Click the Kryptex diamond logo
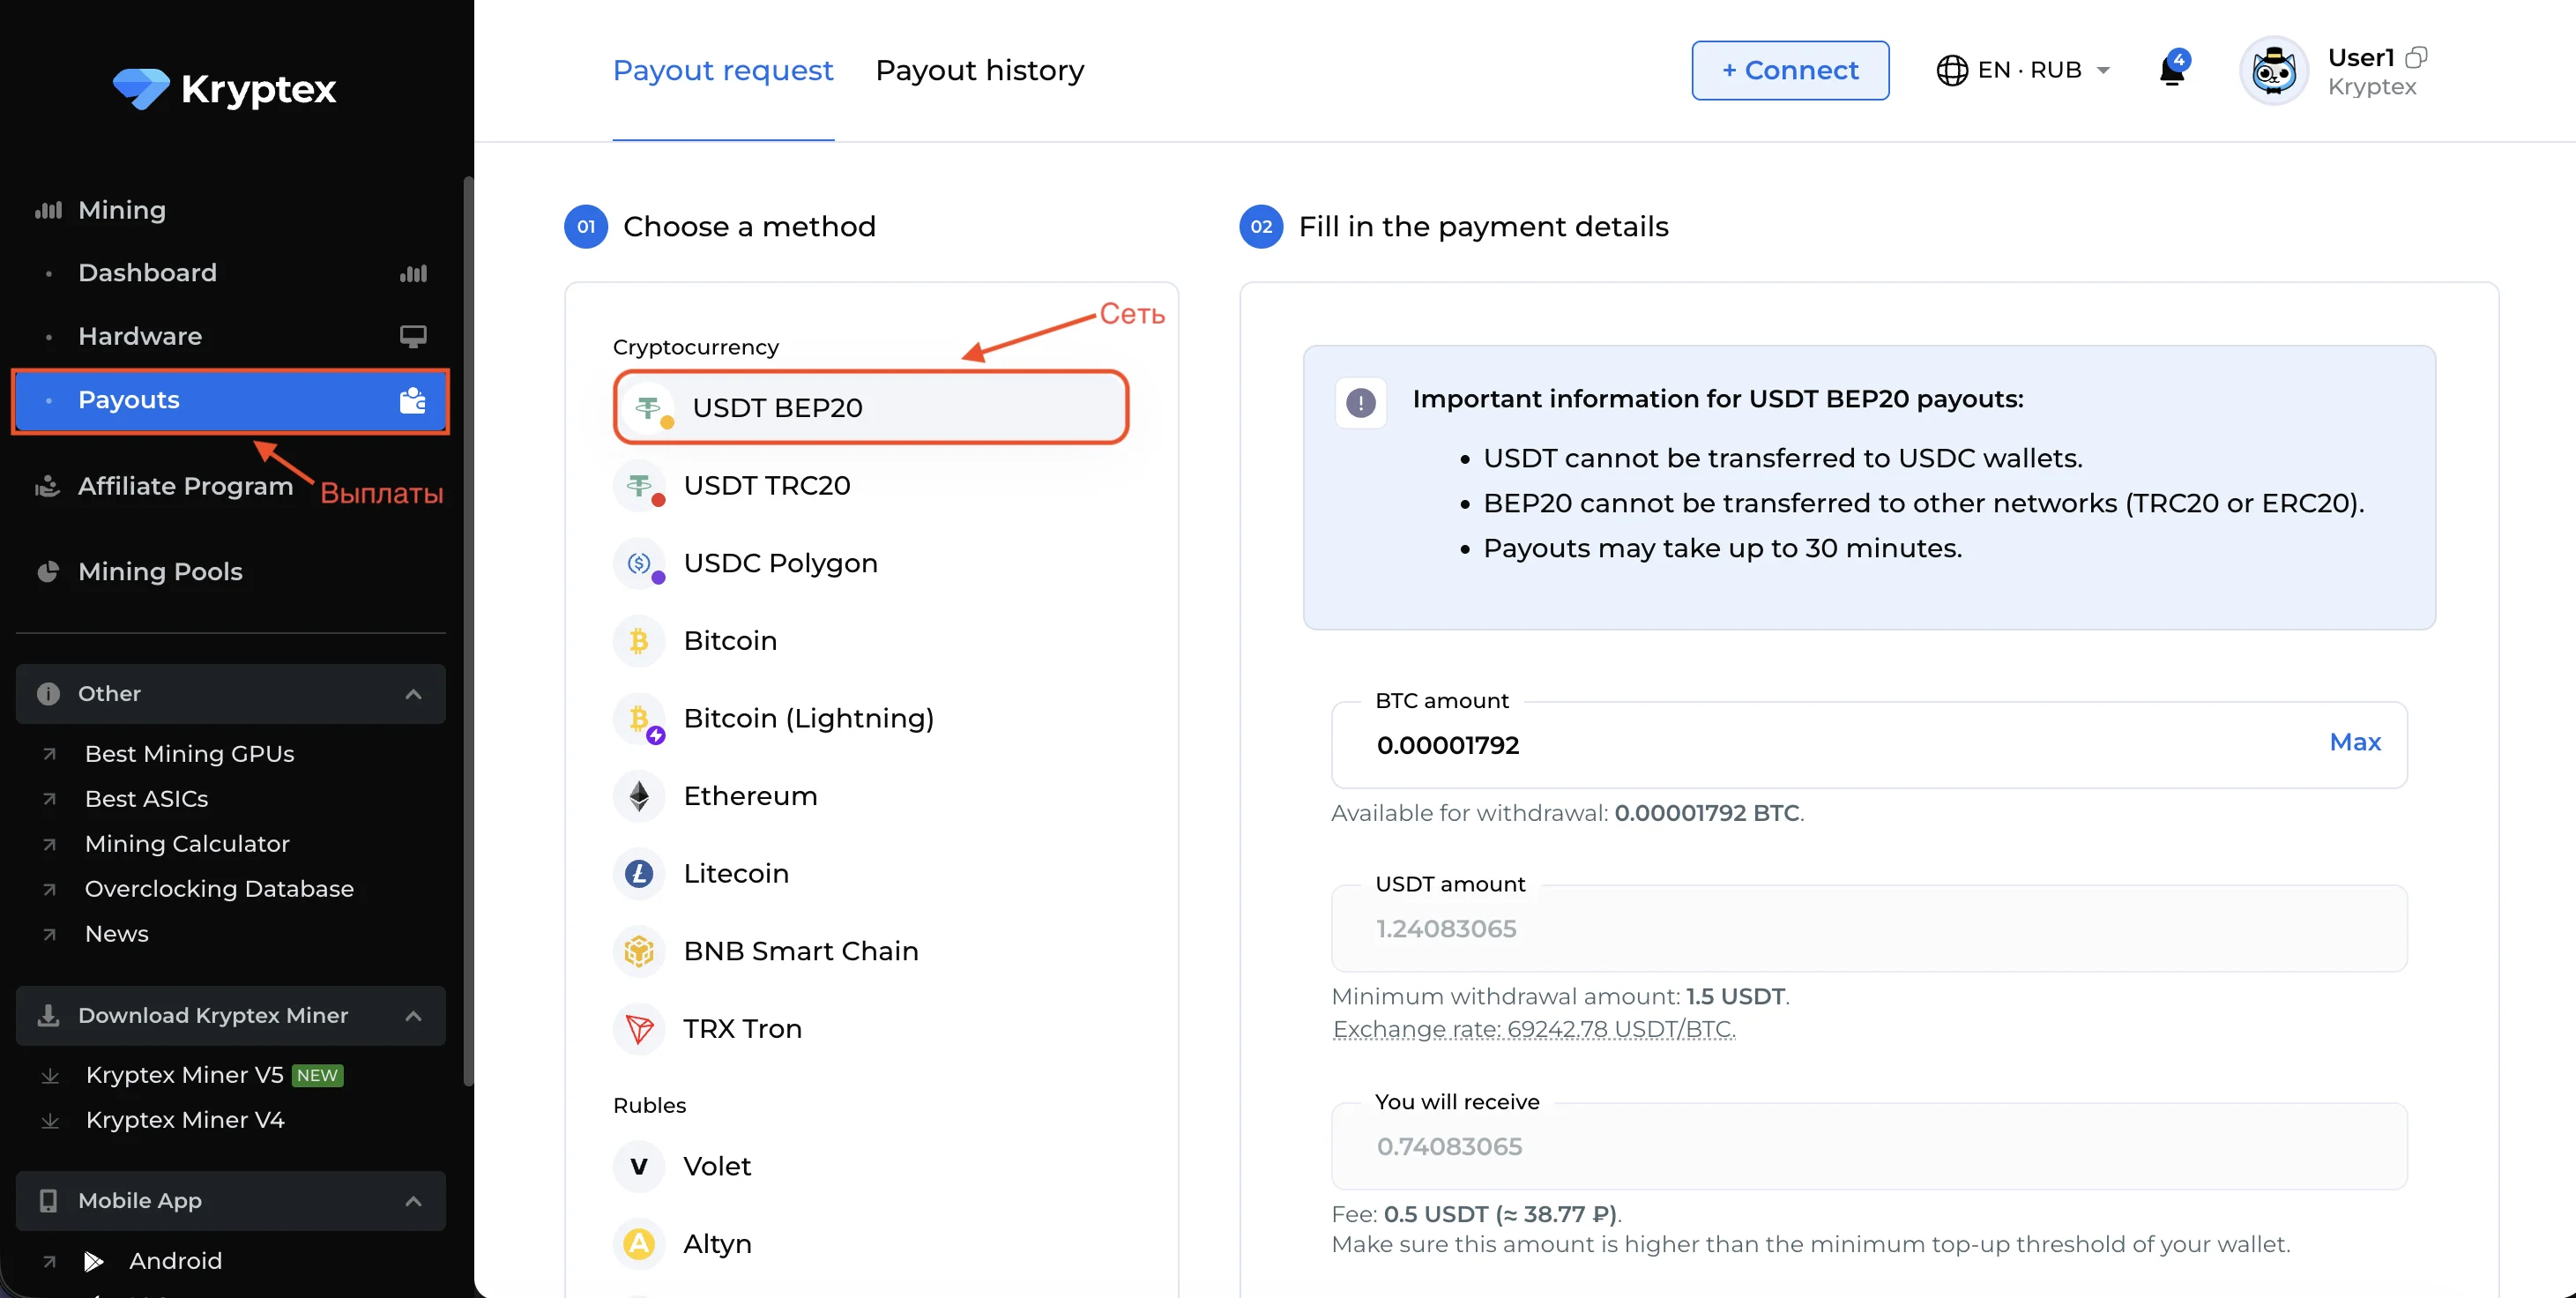This screenshot has height=1298, width=2576. pos(141,89)
